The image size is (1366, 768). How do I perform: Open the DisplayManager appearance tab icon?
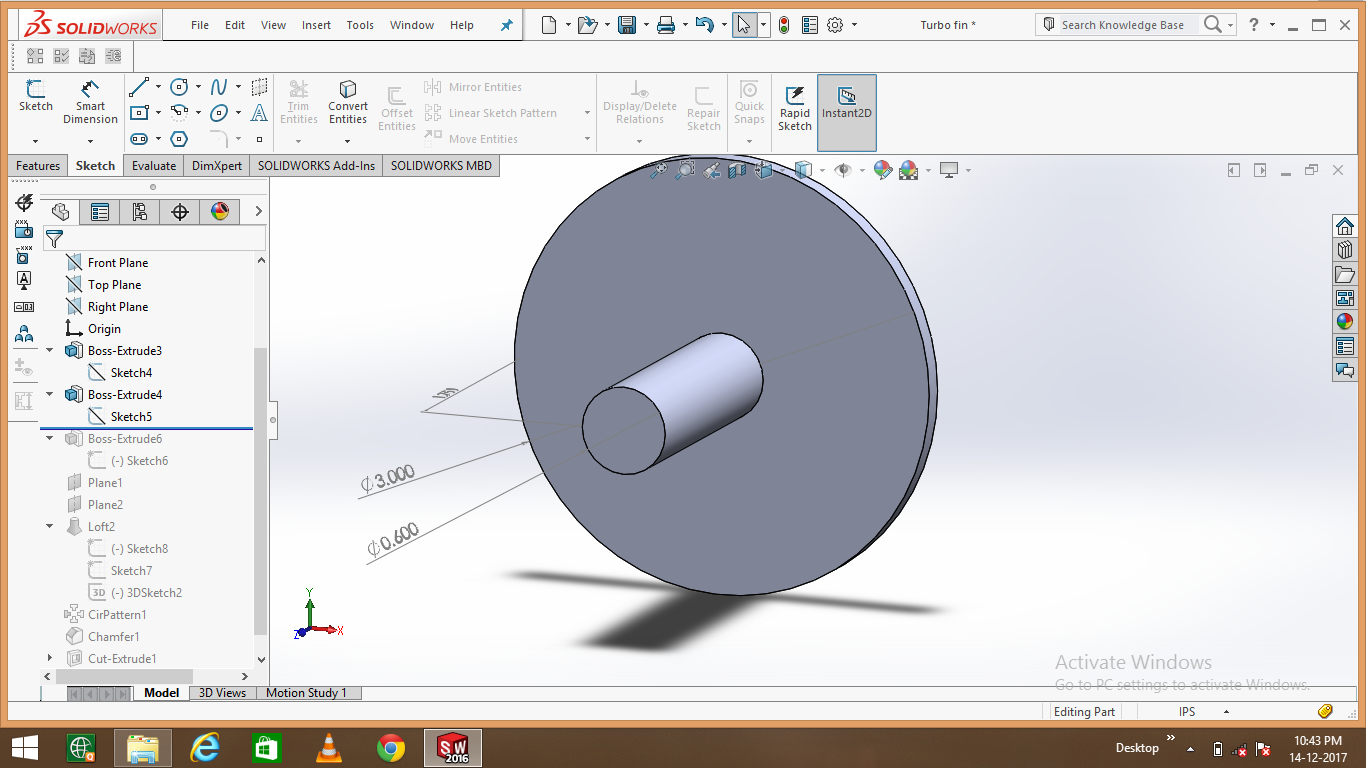pos(220,211)
